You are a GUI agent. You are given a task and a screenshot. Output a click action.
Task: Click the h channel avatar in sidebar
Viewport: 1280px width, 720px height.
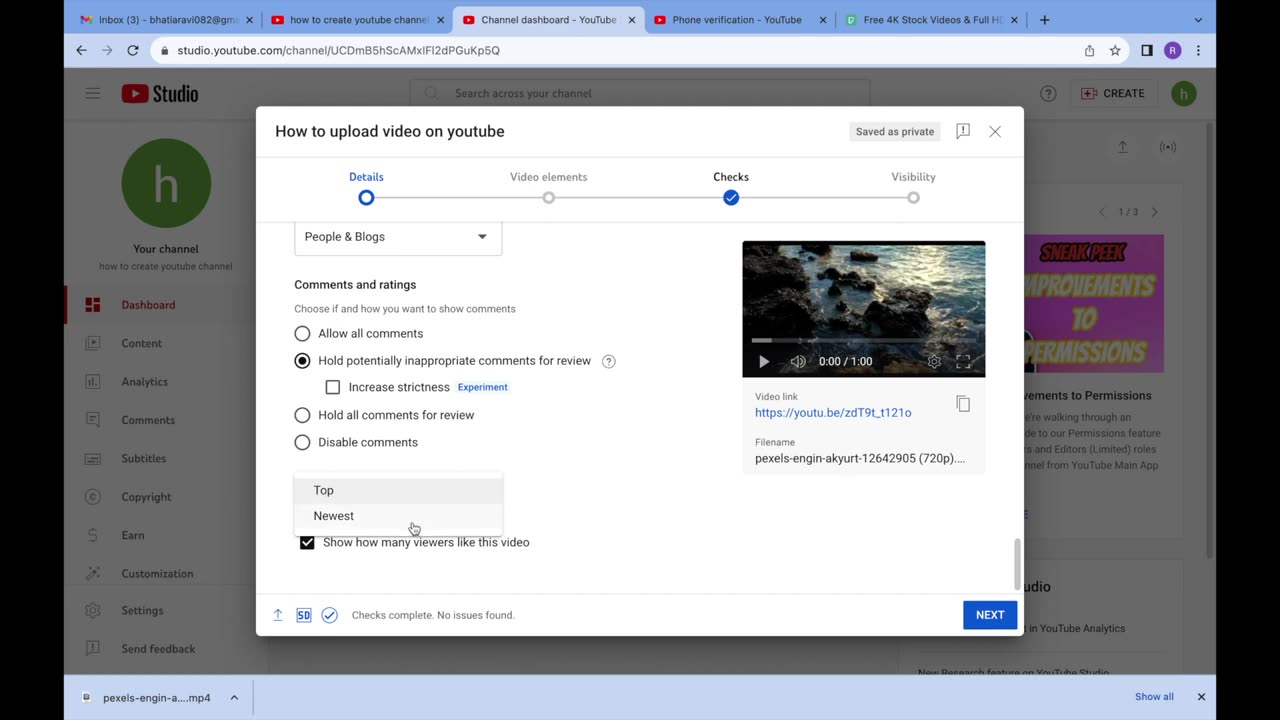point(166,183)
